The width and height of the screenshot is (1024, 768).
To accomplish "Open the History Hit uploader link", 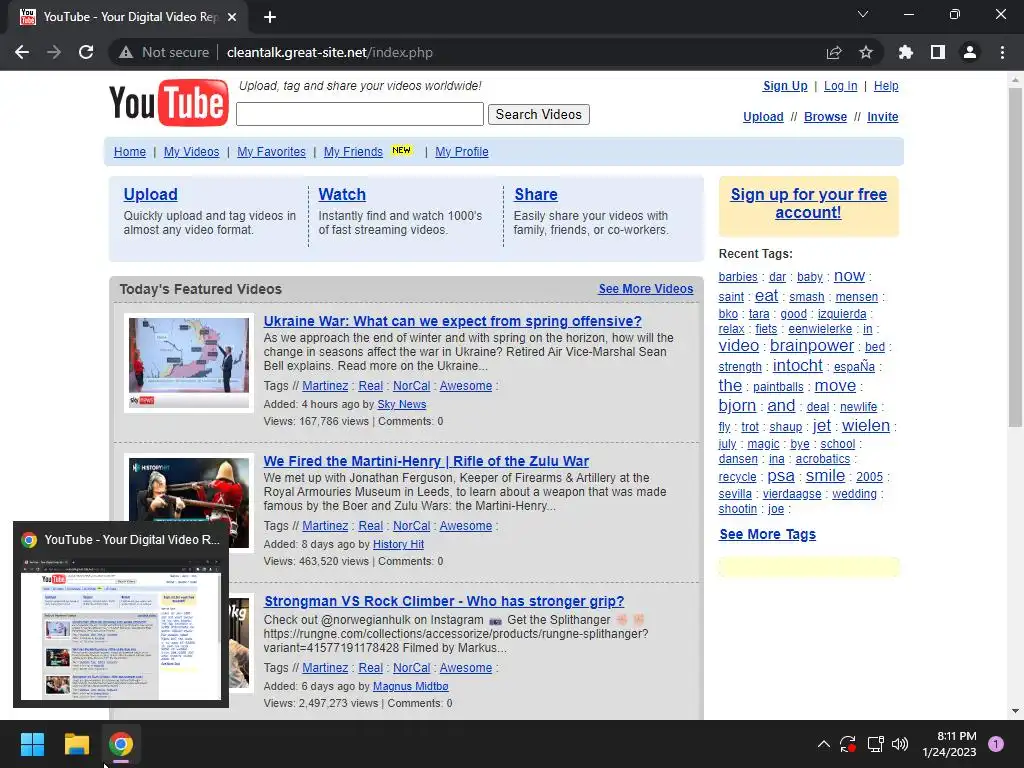I will pos(398,544).
